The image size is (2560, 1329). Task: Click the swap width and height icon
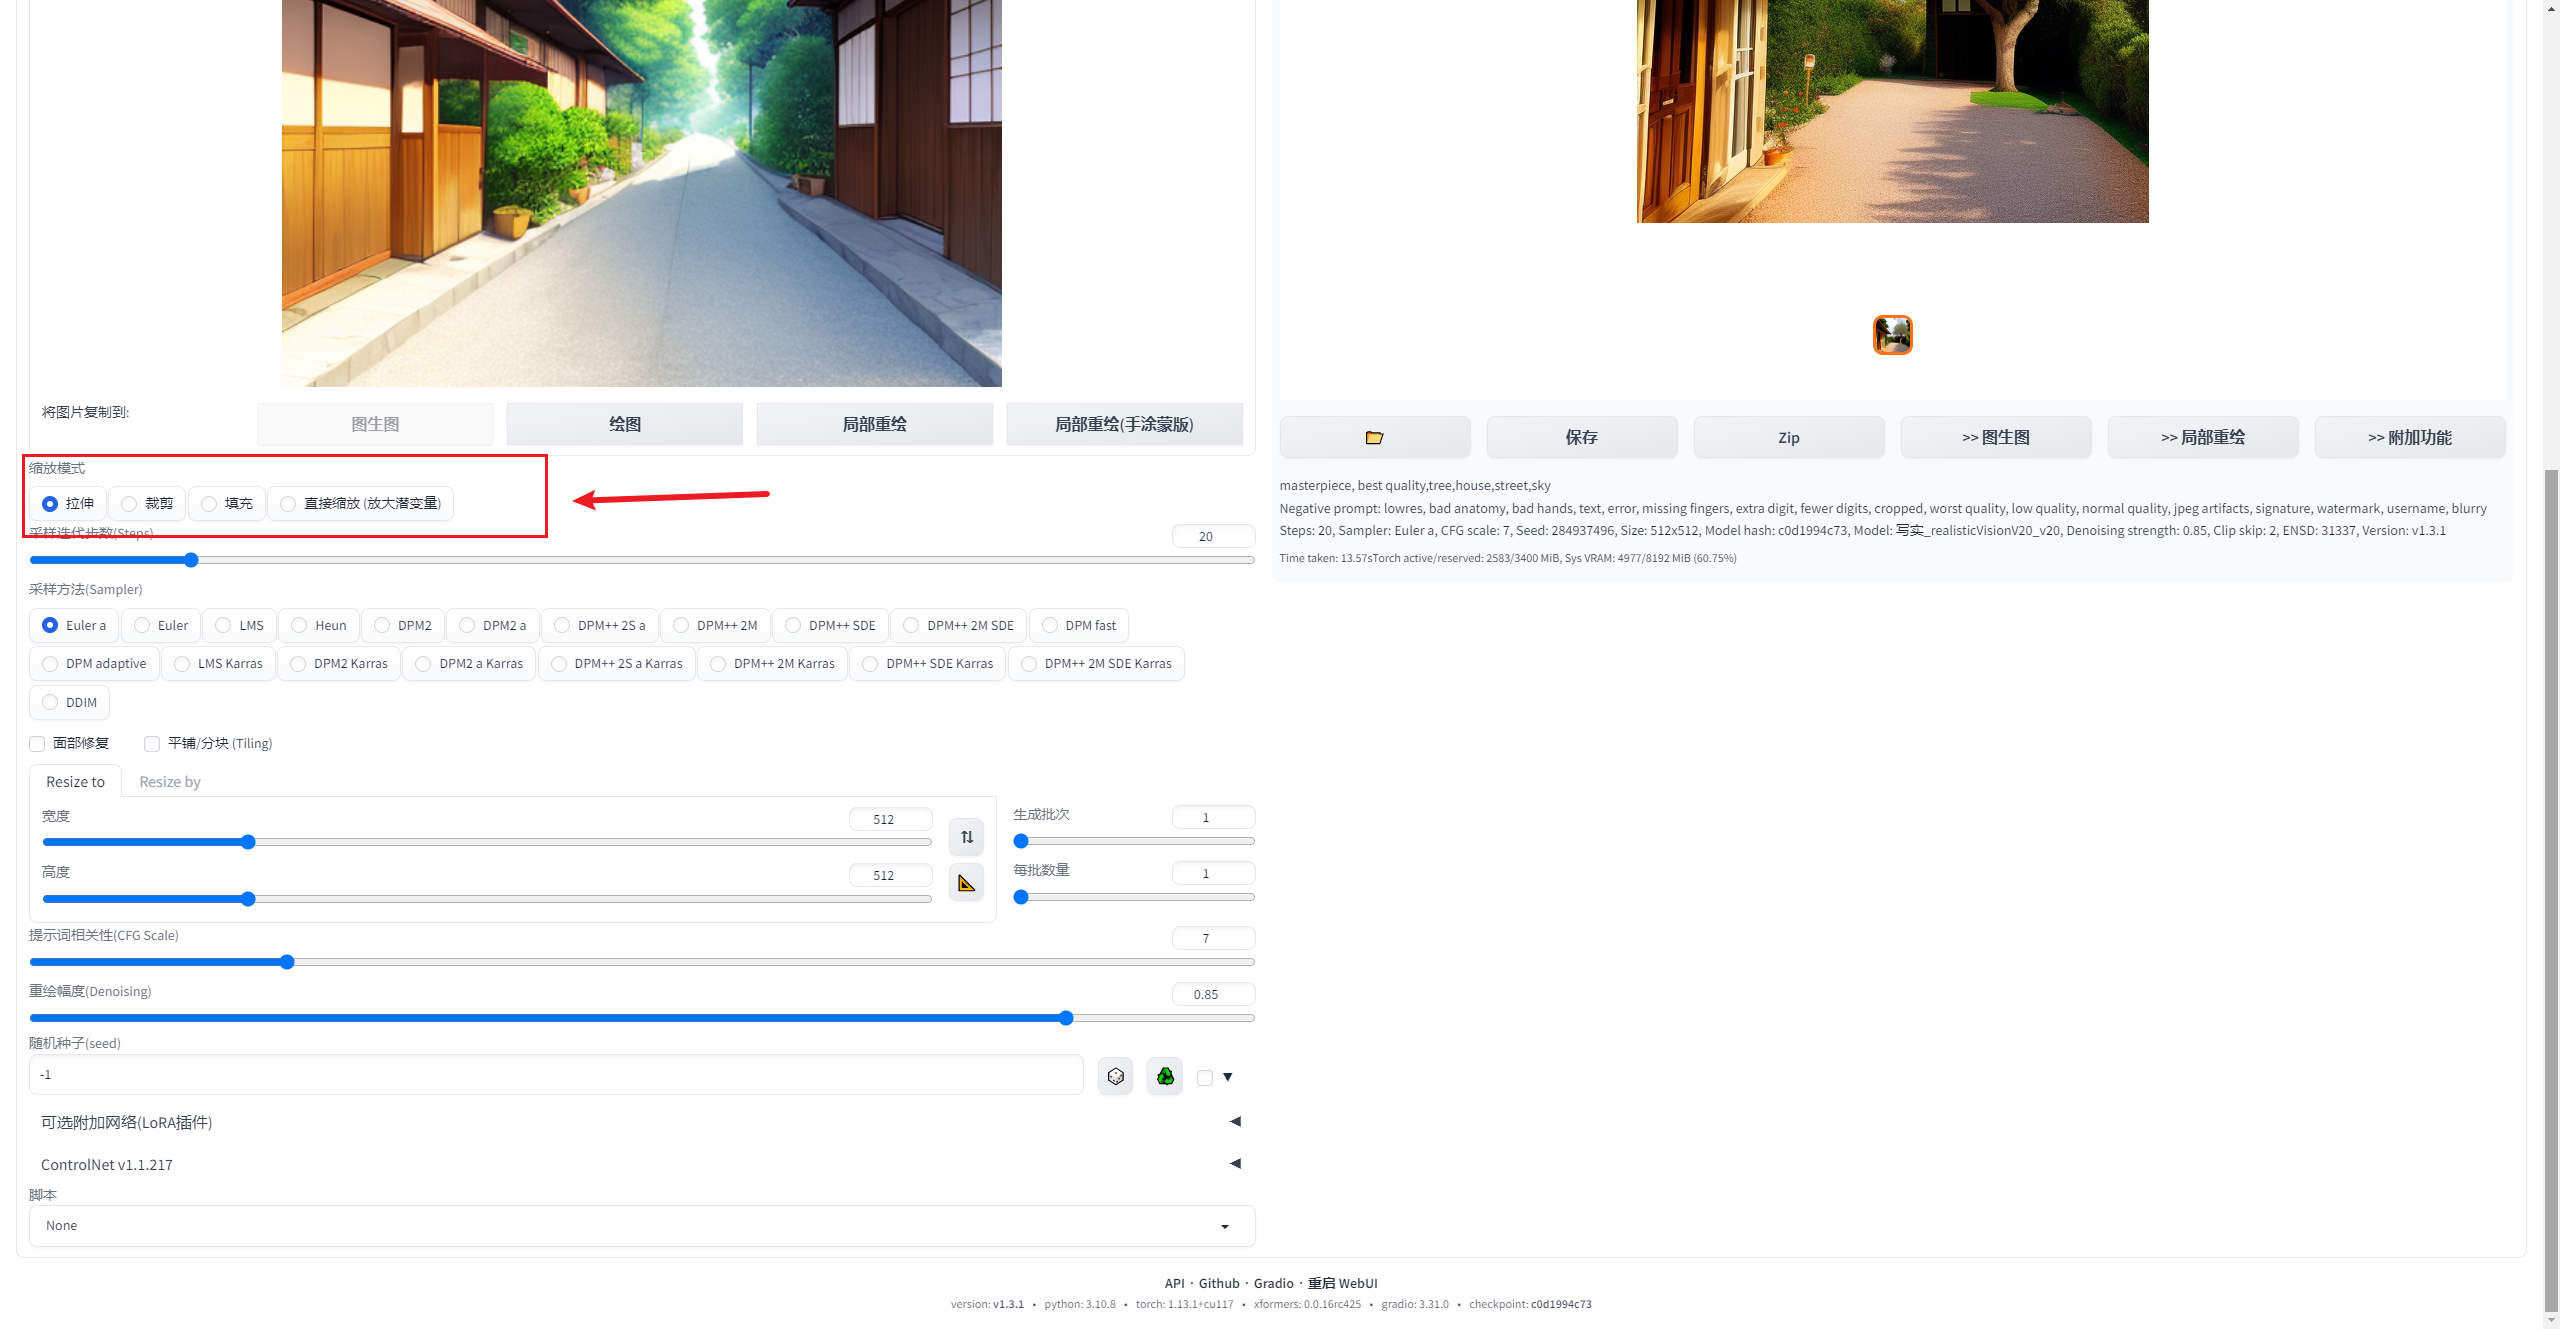pos(966,837)
